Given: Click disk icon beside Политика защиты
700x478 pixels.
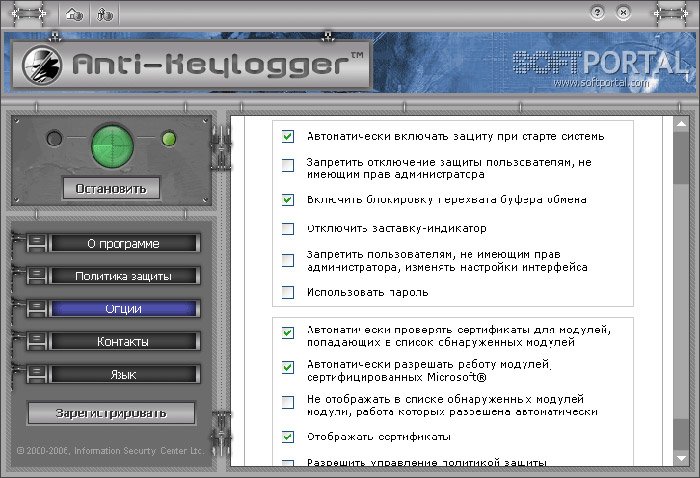Looking at the screenshot, I should [x=37, y=276].
